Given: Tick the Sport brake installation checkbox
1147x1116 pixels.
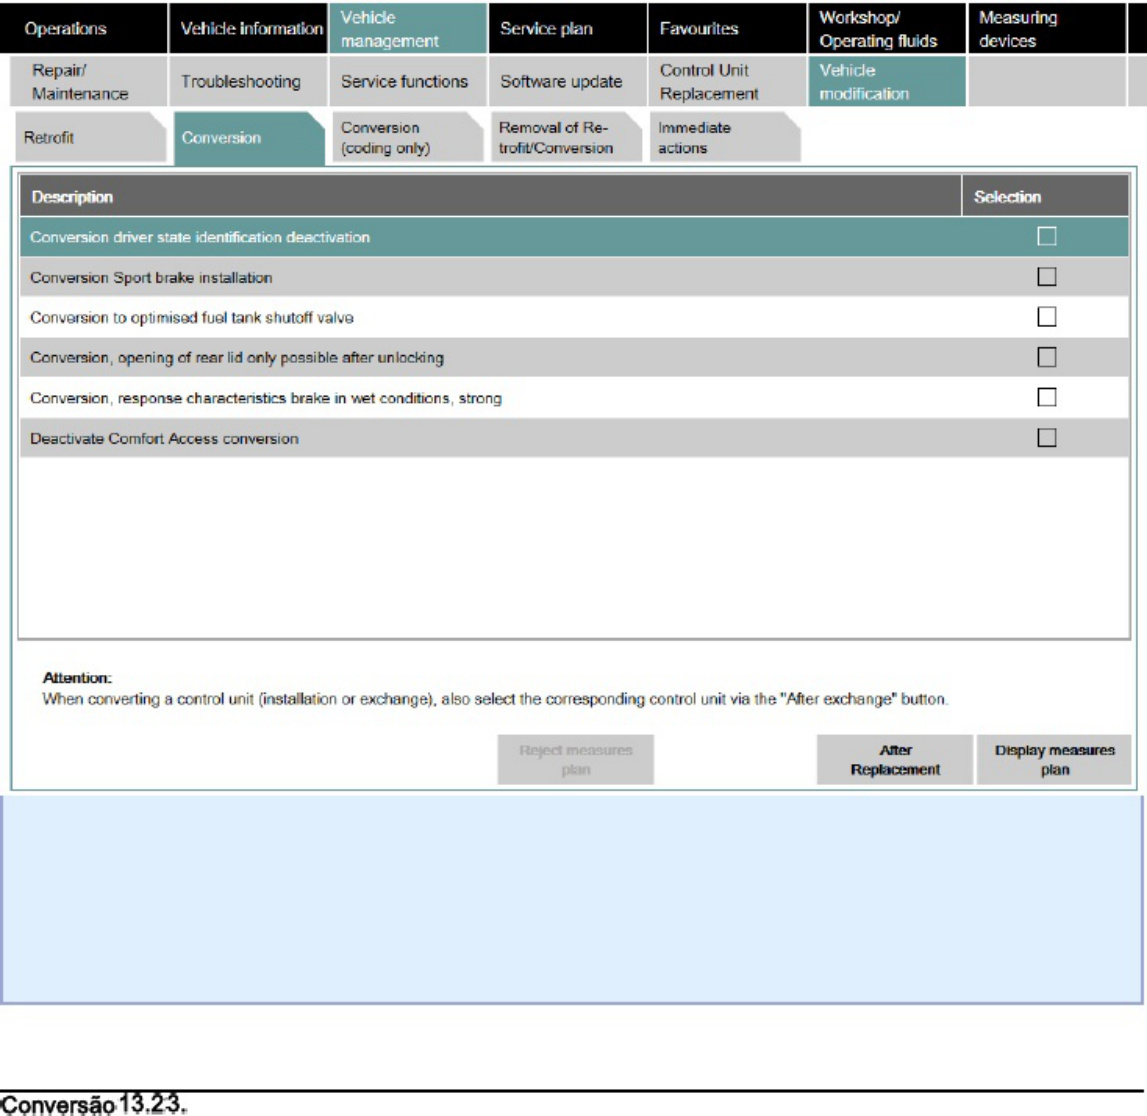Looking at the screenshot, I should point(1047,276).
